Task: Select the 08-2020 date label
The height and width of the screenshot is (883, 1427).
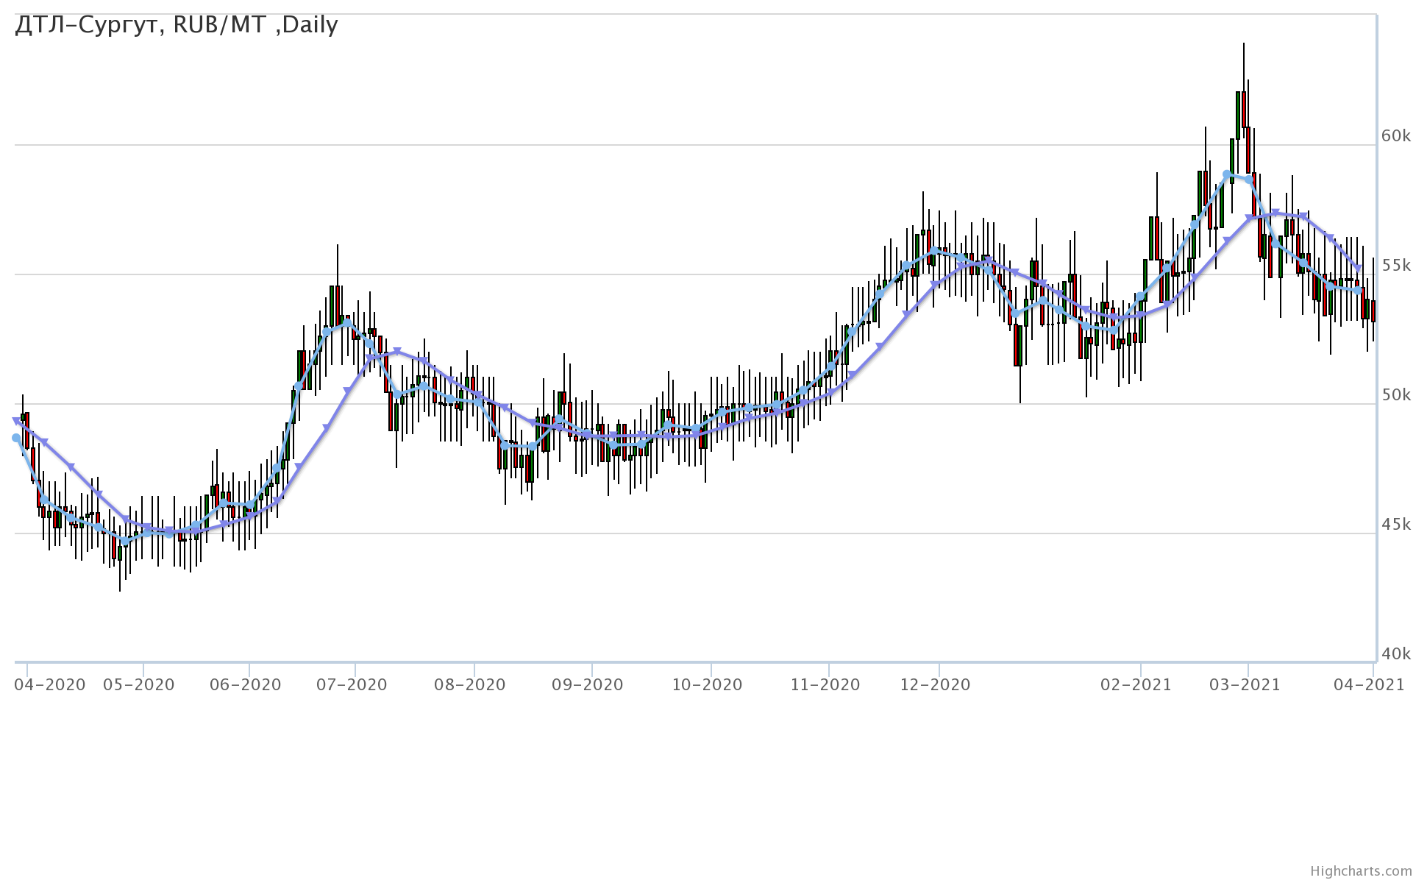Action: pos(469,685)
